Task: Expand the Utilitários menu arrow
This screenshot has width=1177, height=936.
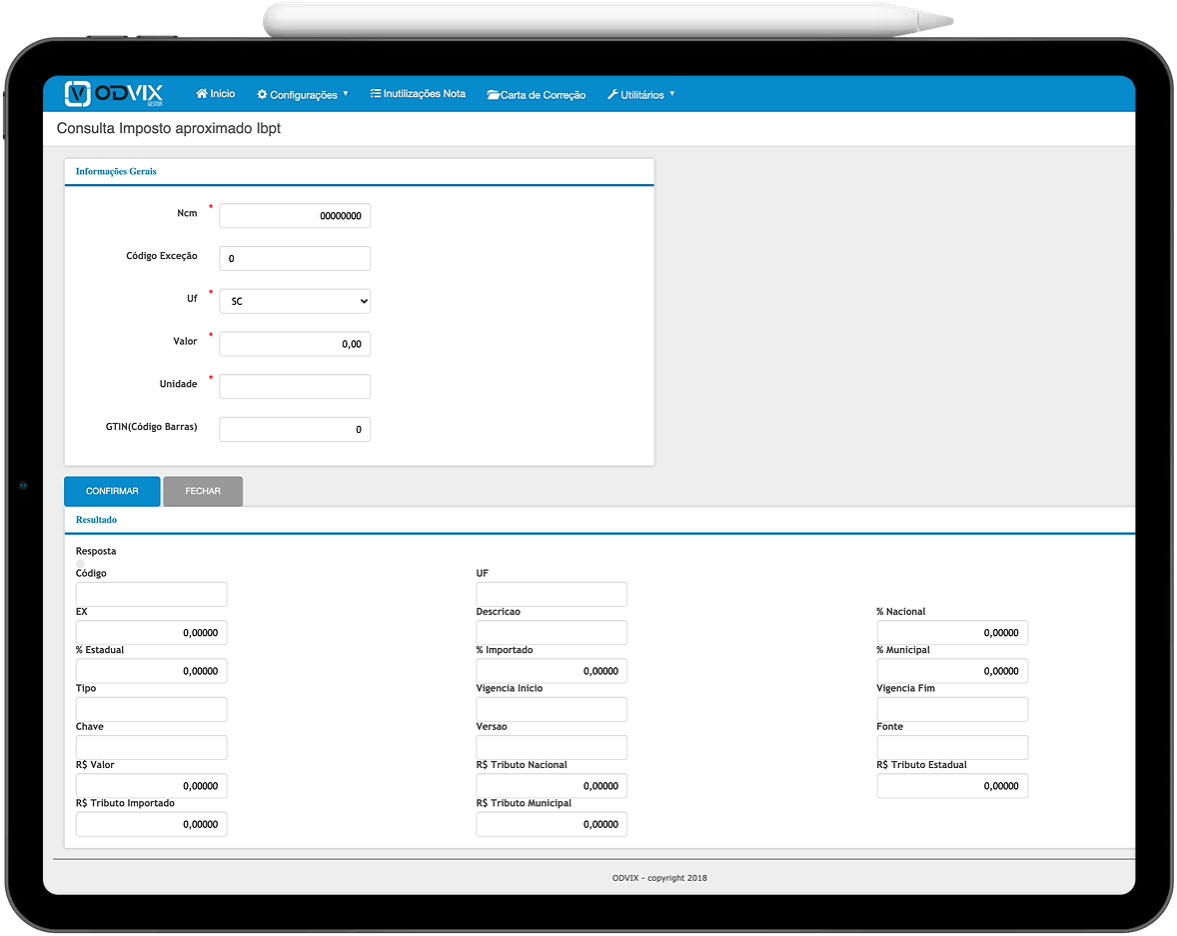Action: tap(672, 94)
